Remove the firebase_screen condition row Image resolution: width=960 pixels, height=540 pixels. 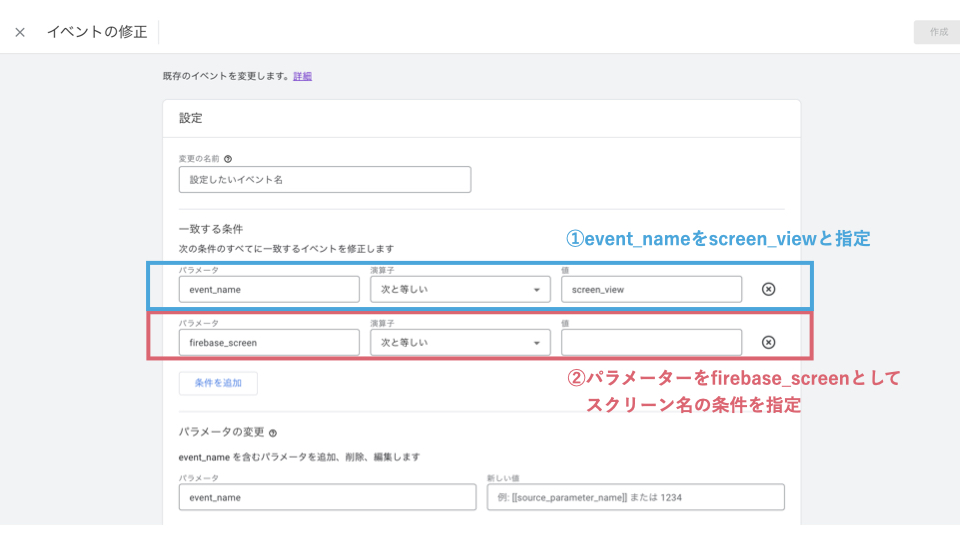[768, 342]
